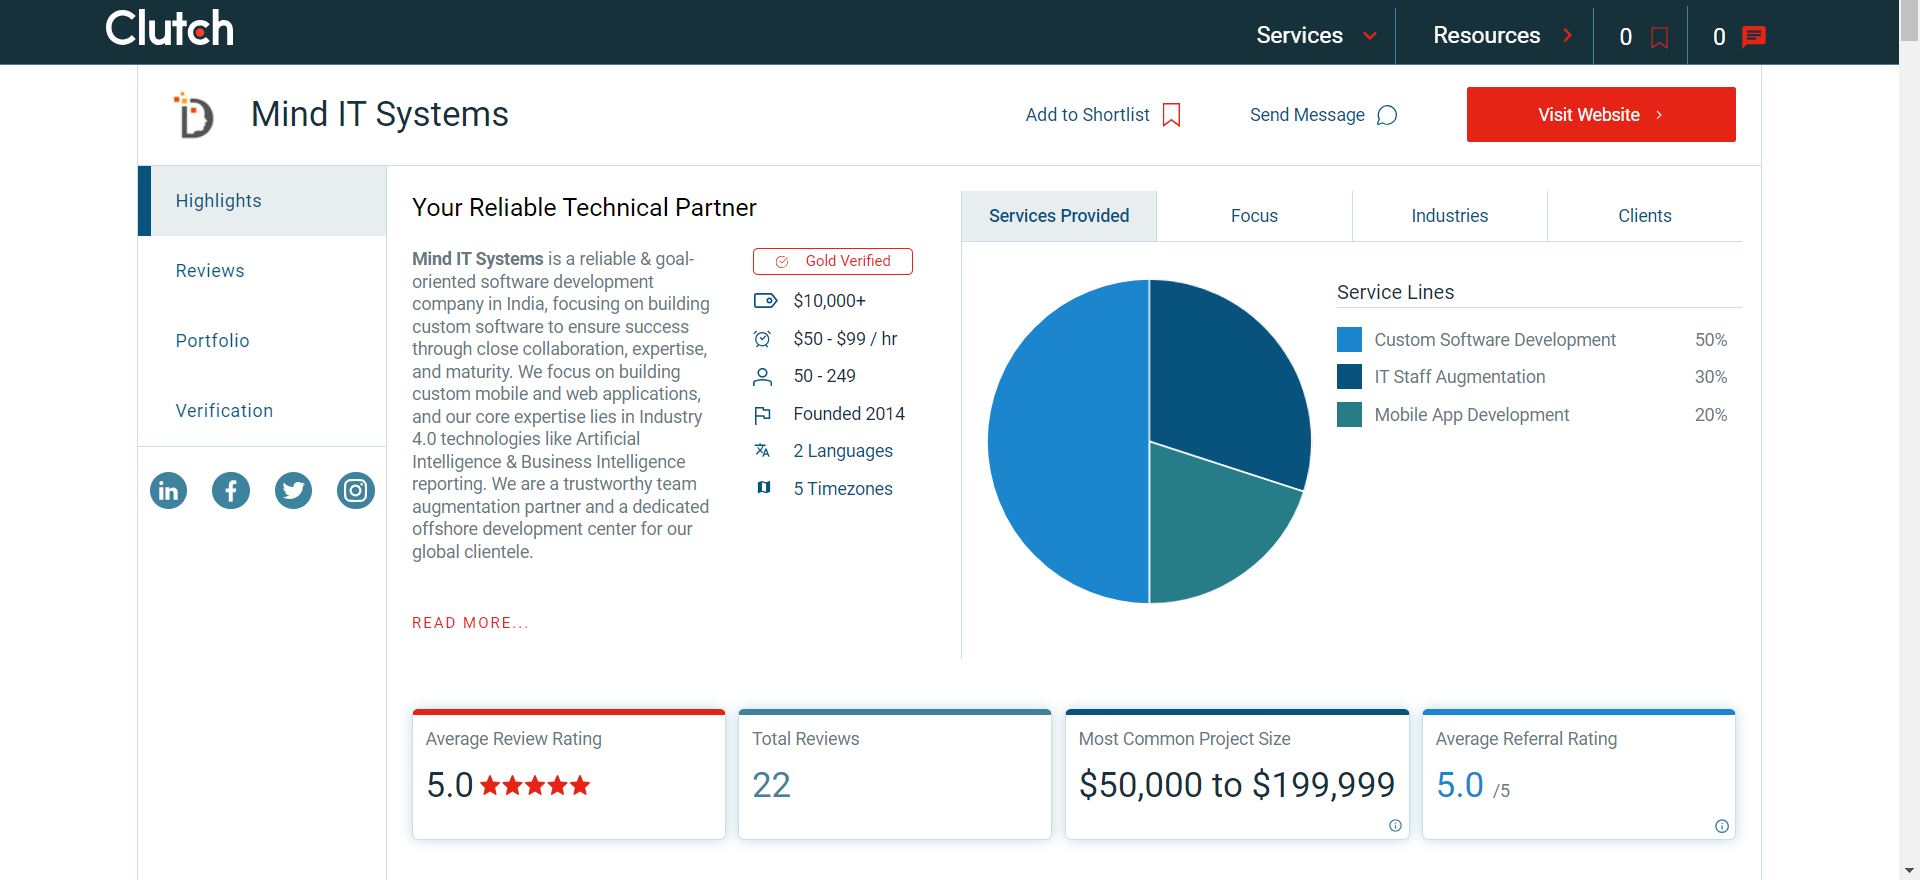Click the Mind IT Systems company logo
Image resolution: width=1920 pixels, height=880 pixels.
tap(194, 115)
